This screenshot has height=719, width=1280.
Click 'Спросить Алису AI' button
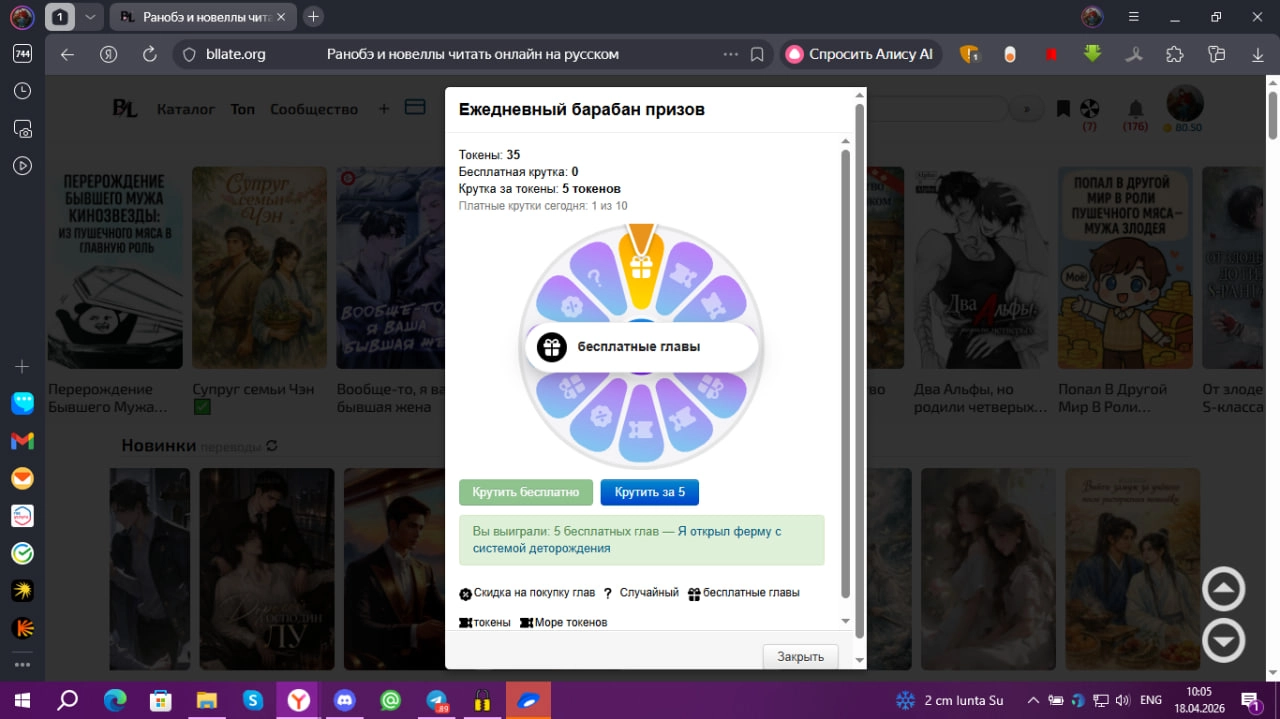(860, 55)
